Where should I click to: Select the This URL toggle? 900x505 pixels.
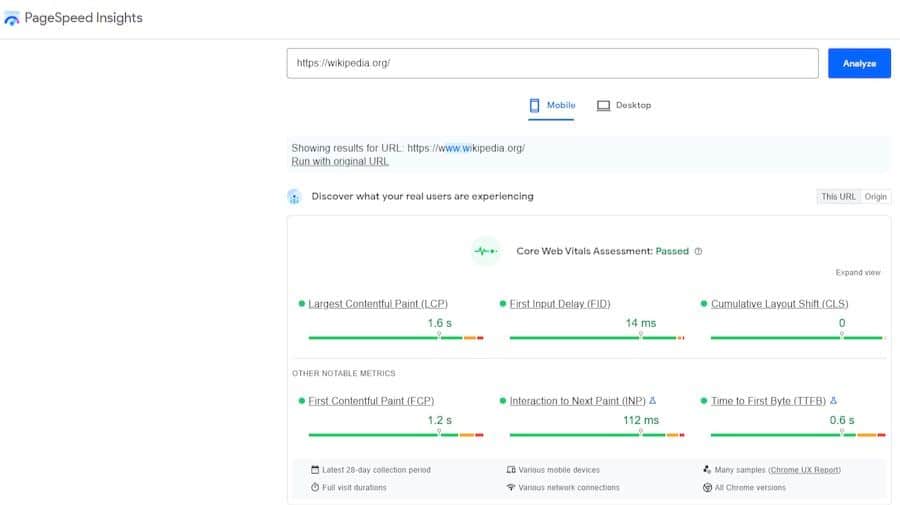pos(838,197)
